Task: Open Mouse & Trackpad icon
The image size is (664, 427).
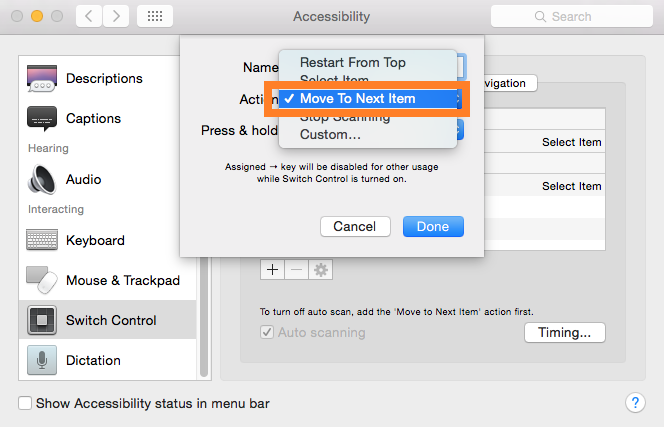Action: coord(41,280)
